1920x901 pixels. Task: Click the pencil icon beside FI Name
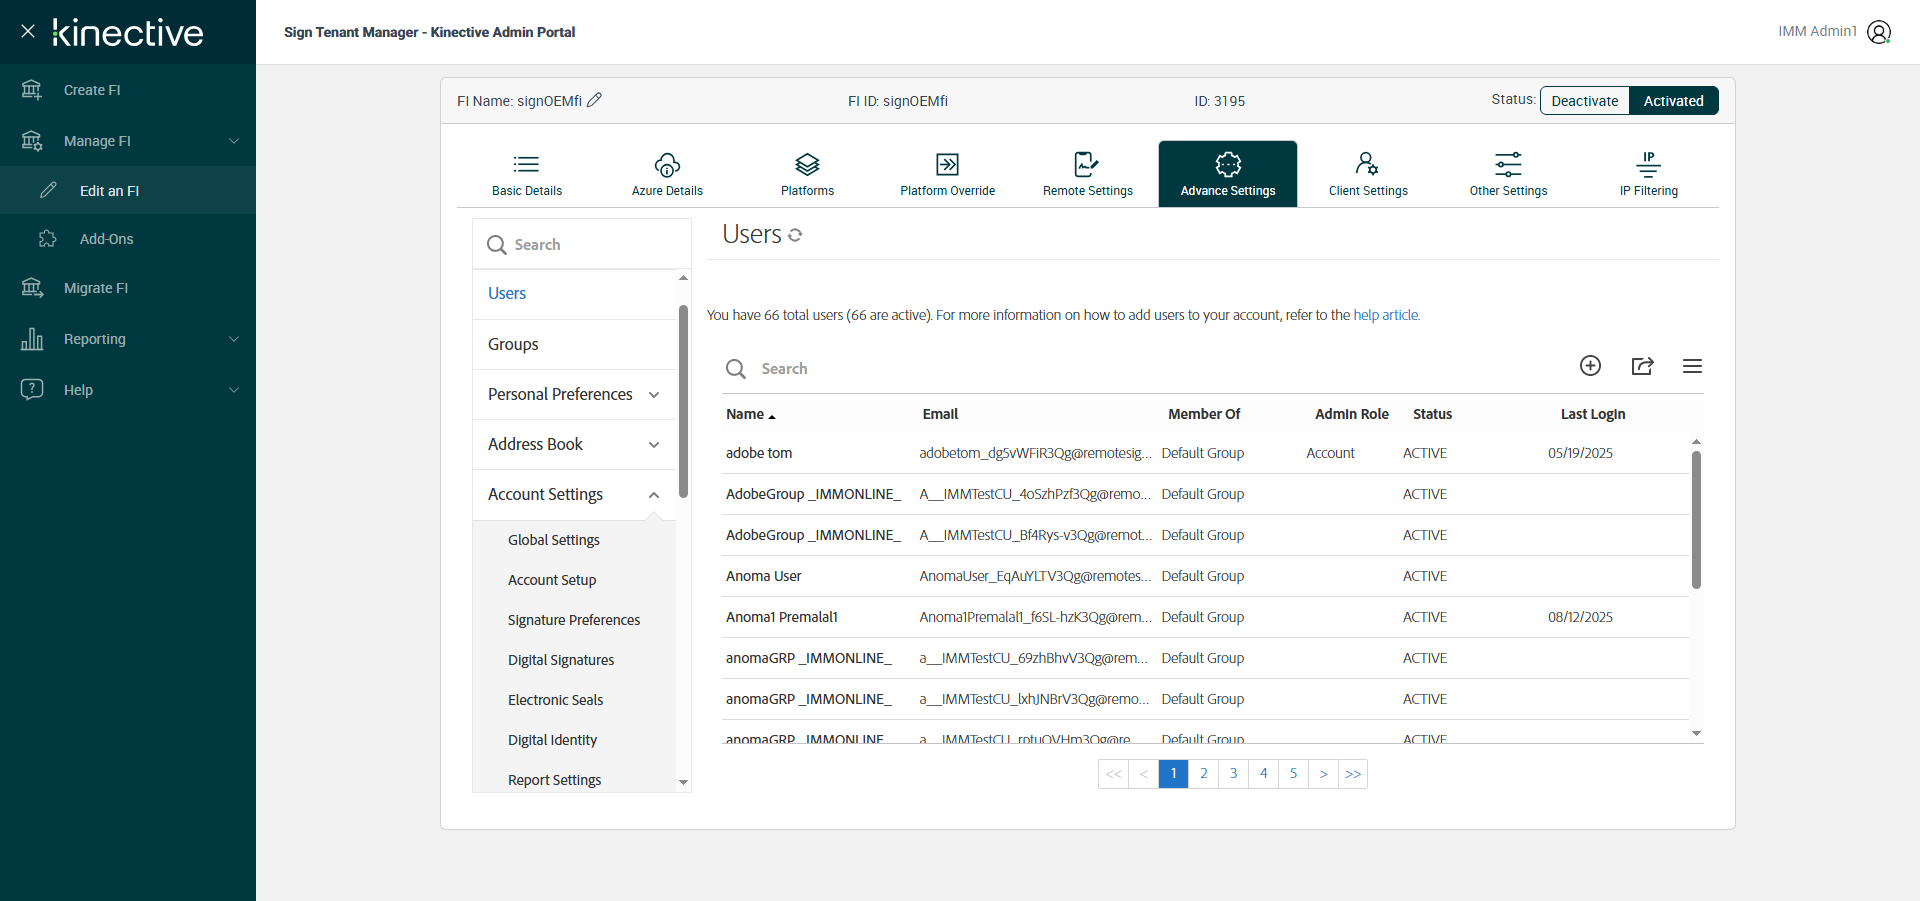point(594,100)
